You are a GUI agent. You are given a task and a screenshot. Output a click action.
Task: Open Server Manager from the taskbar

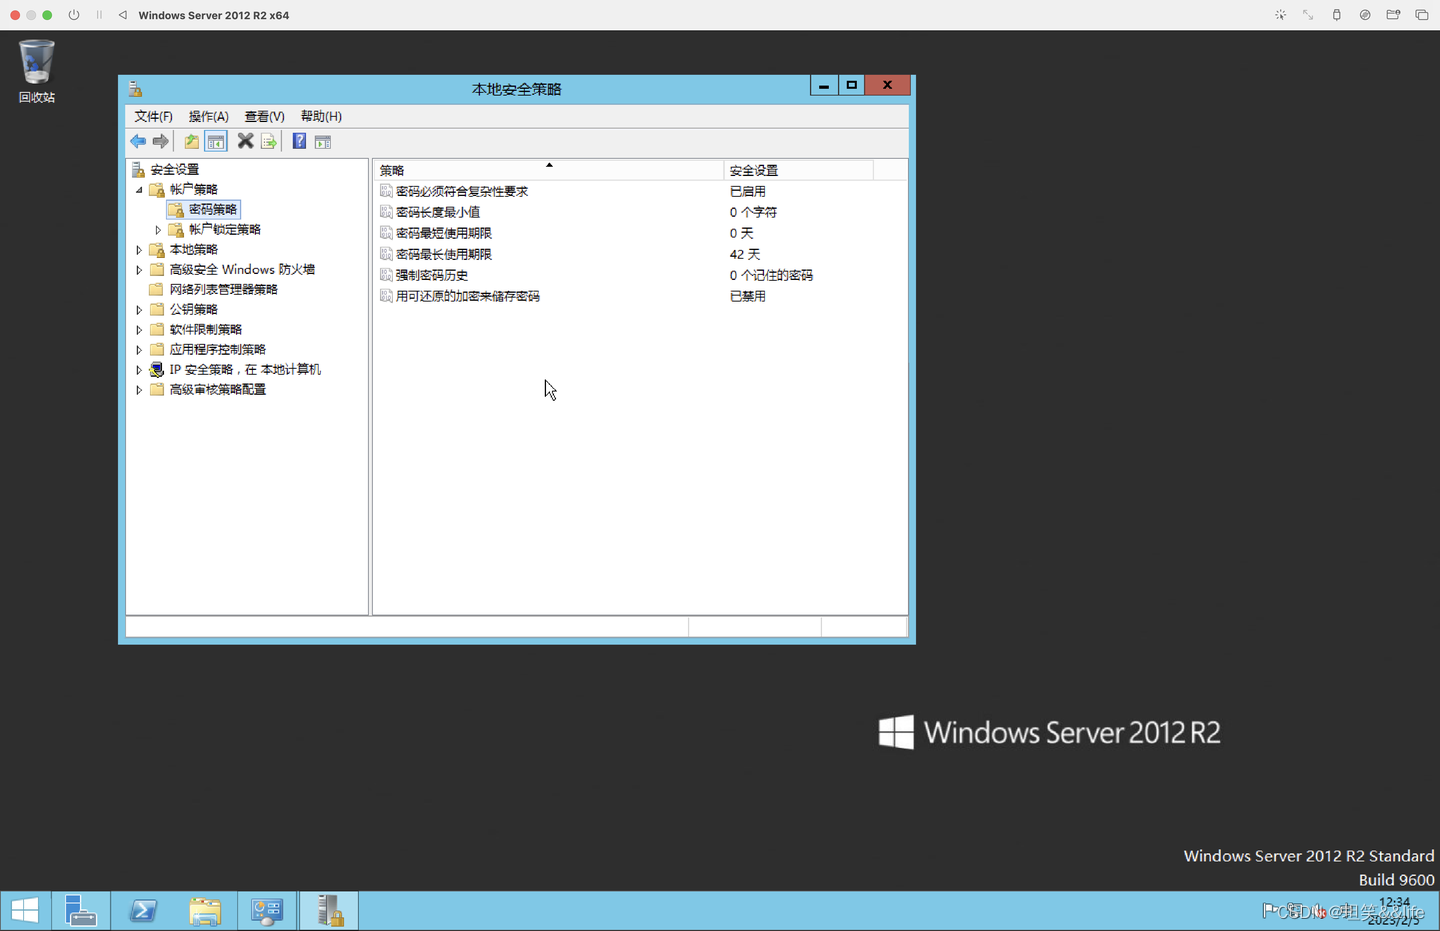80,911
